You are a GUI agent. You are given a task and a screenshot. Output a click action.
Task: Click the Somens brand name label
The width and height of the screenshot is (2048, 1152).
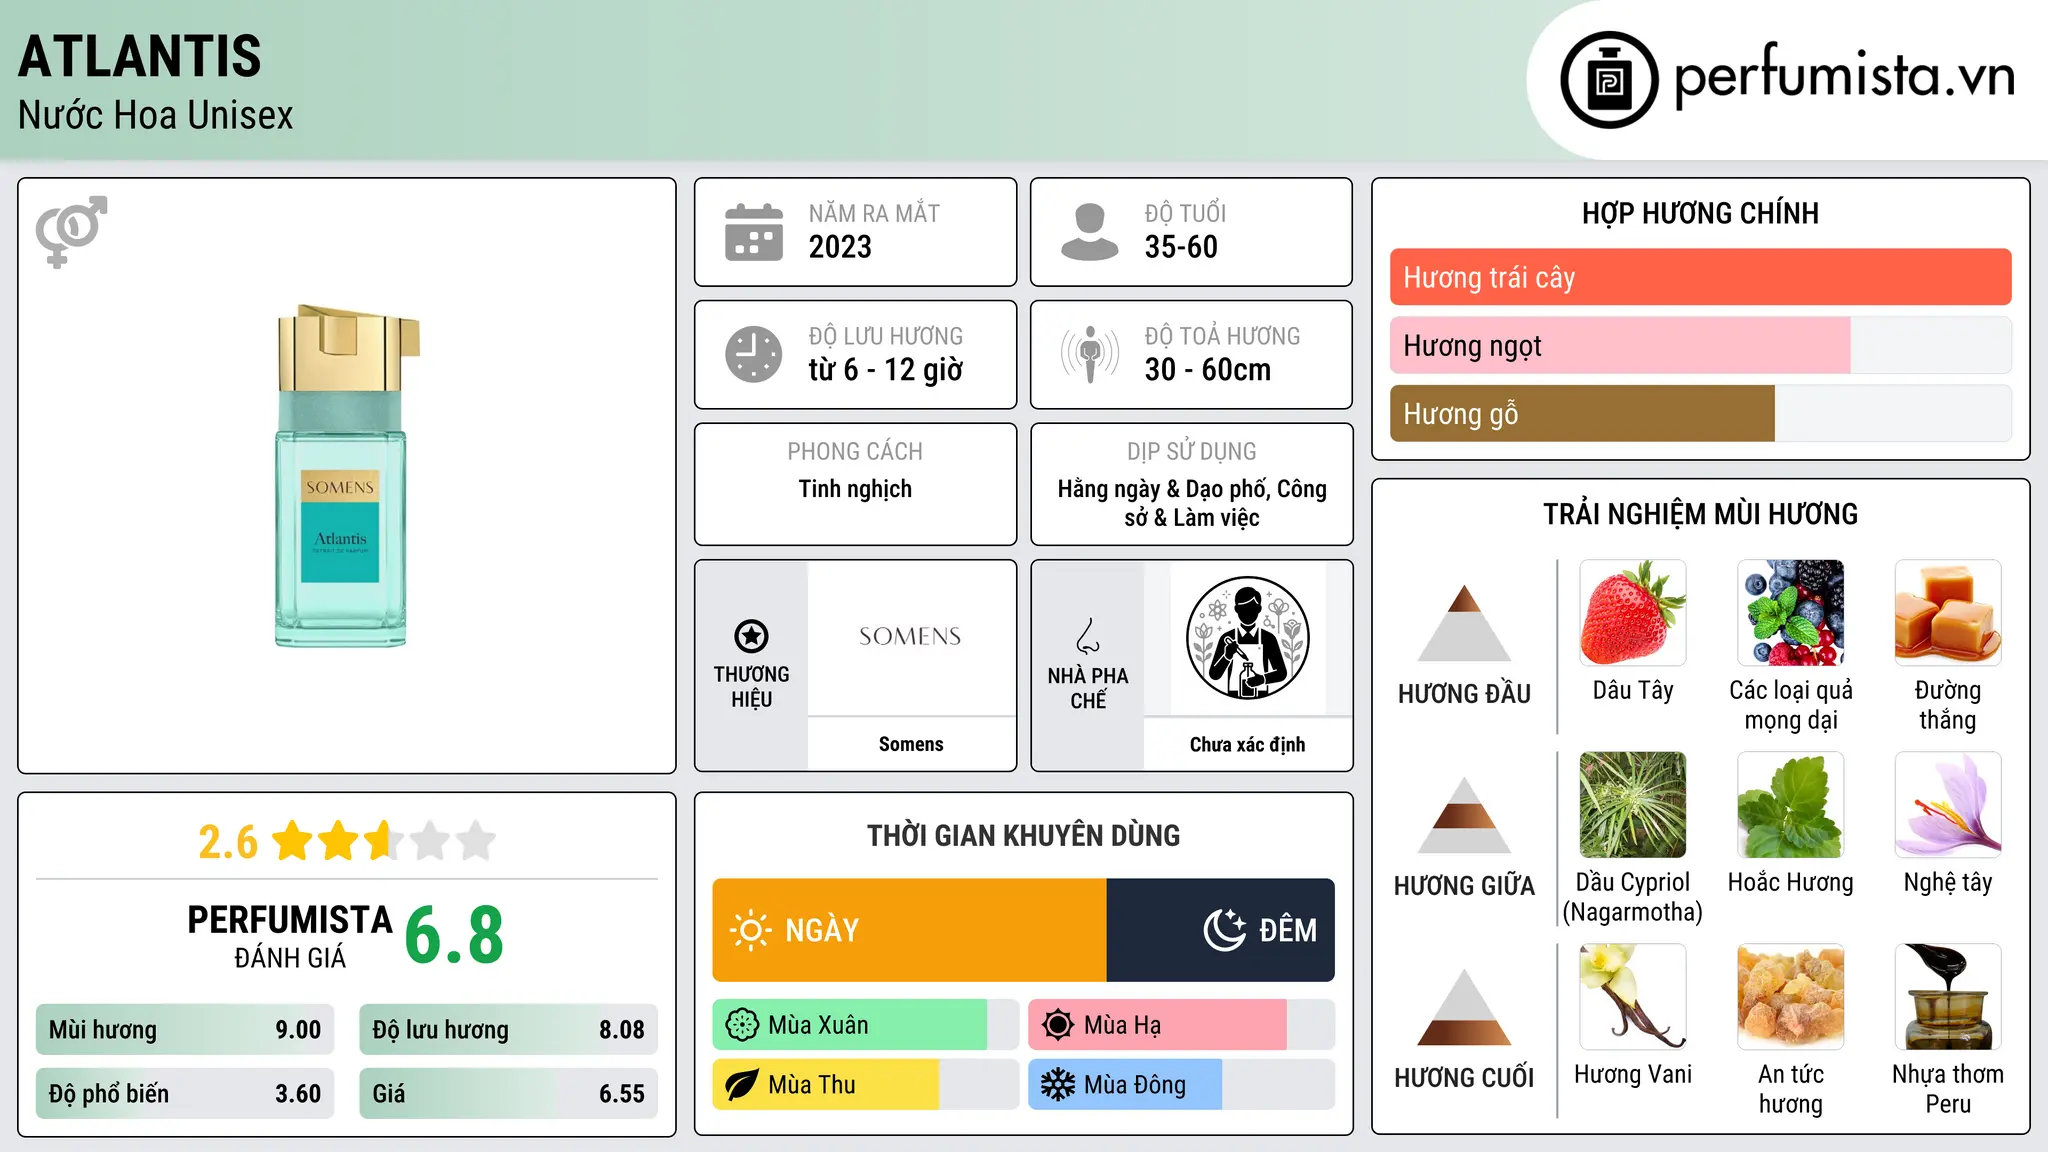pyautogui.click(x=911, y=744)
